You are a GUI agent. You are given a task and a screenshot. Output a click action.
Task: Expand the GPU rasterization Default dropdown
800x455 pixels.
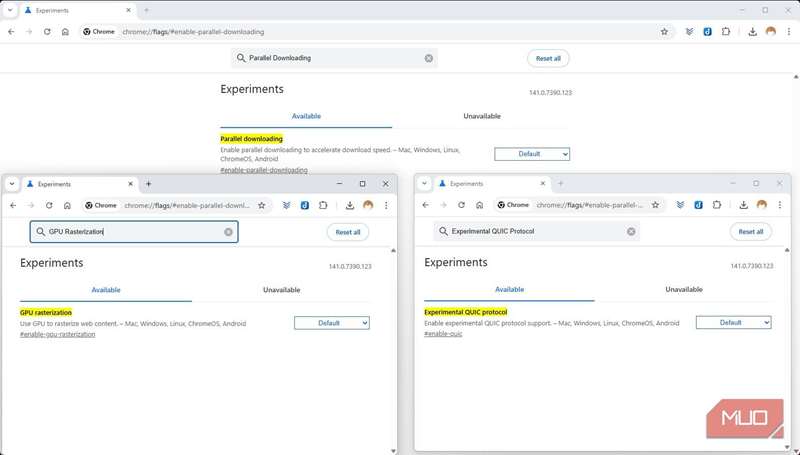(x=331, y=323)
